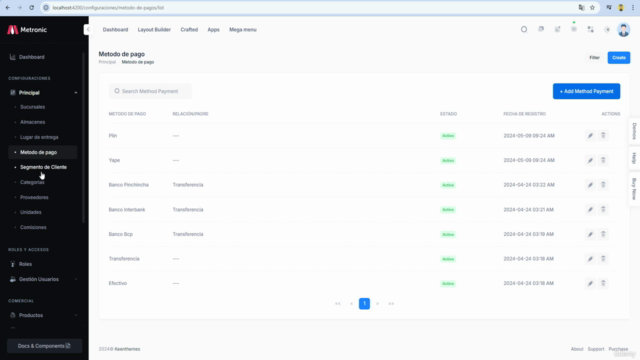Open the Demos side tab
This screenshot has width=640, height=360.
click(634, 131)
